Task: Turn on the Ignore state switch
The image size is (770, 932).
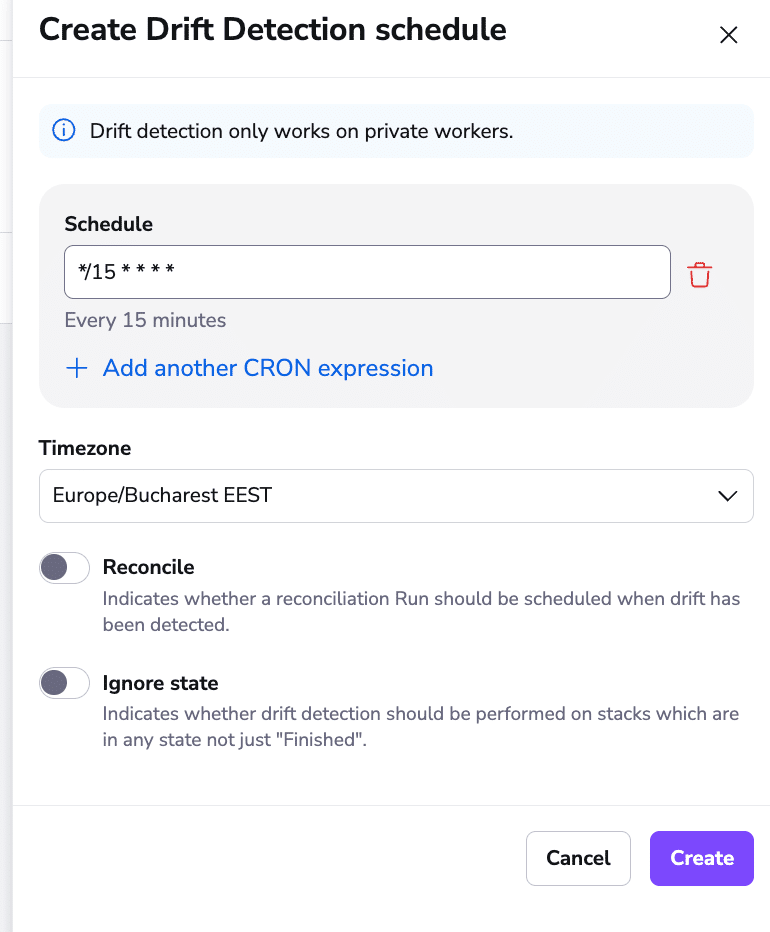Action: click(x=64, y=683)
